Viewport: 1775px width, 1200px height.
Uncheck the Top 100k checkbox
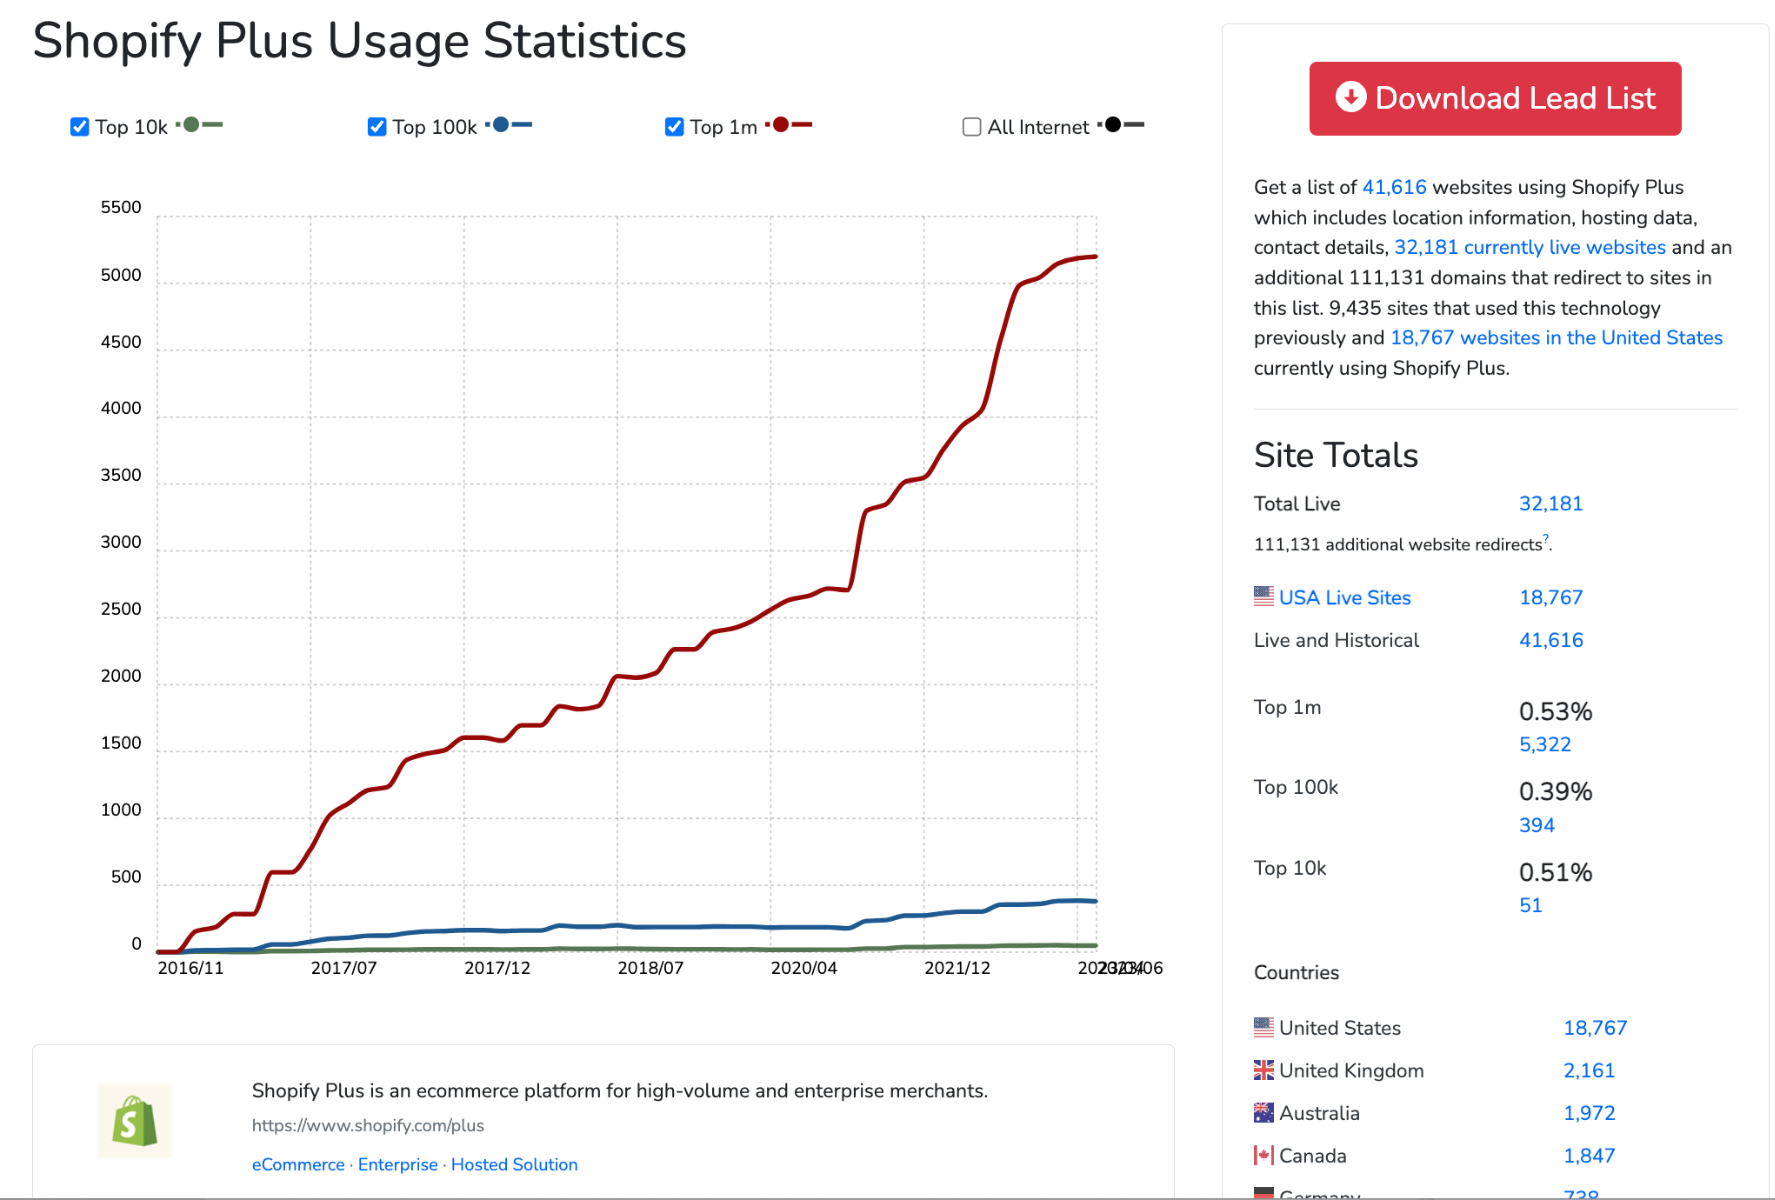point(377,127)
